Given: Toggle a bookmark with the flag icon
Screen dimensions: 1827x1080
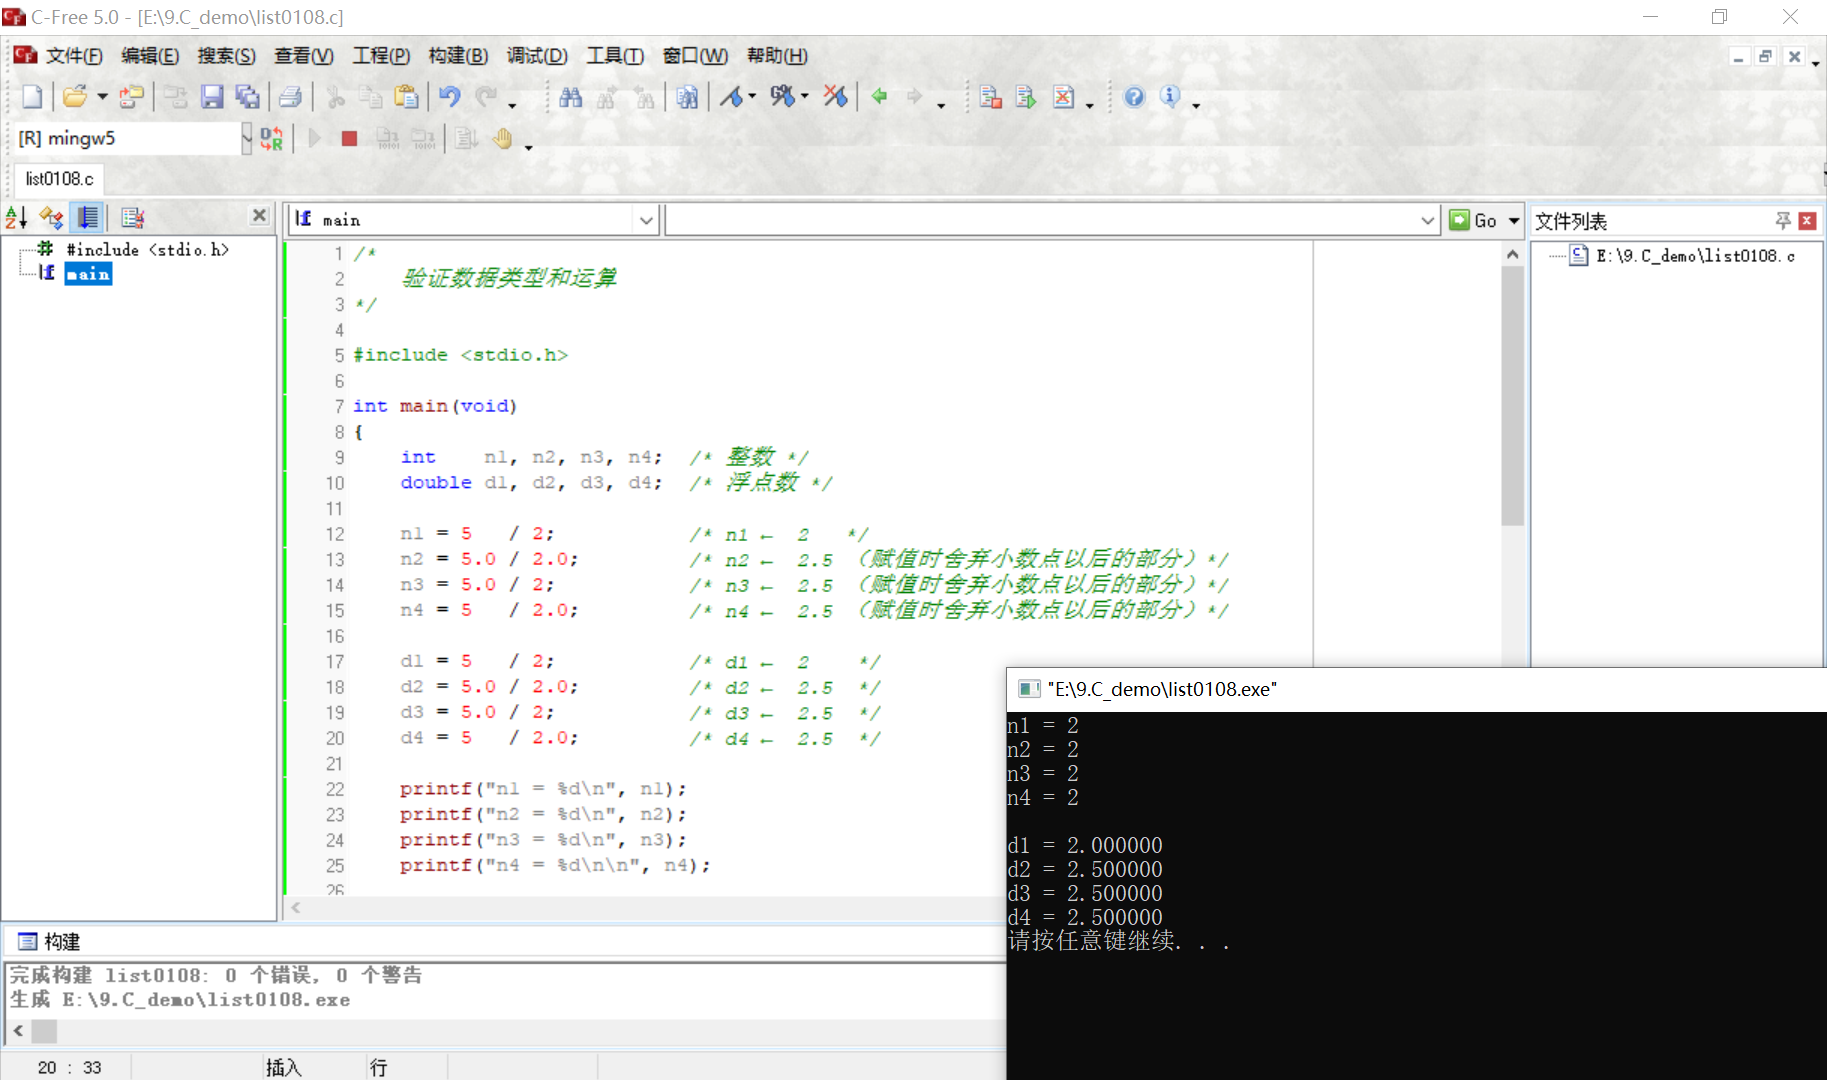Looking at the screenshot, I should (x=732, y=96).
